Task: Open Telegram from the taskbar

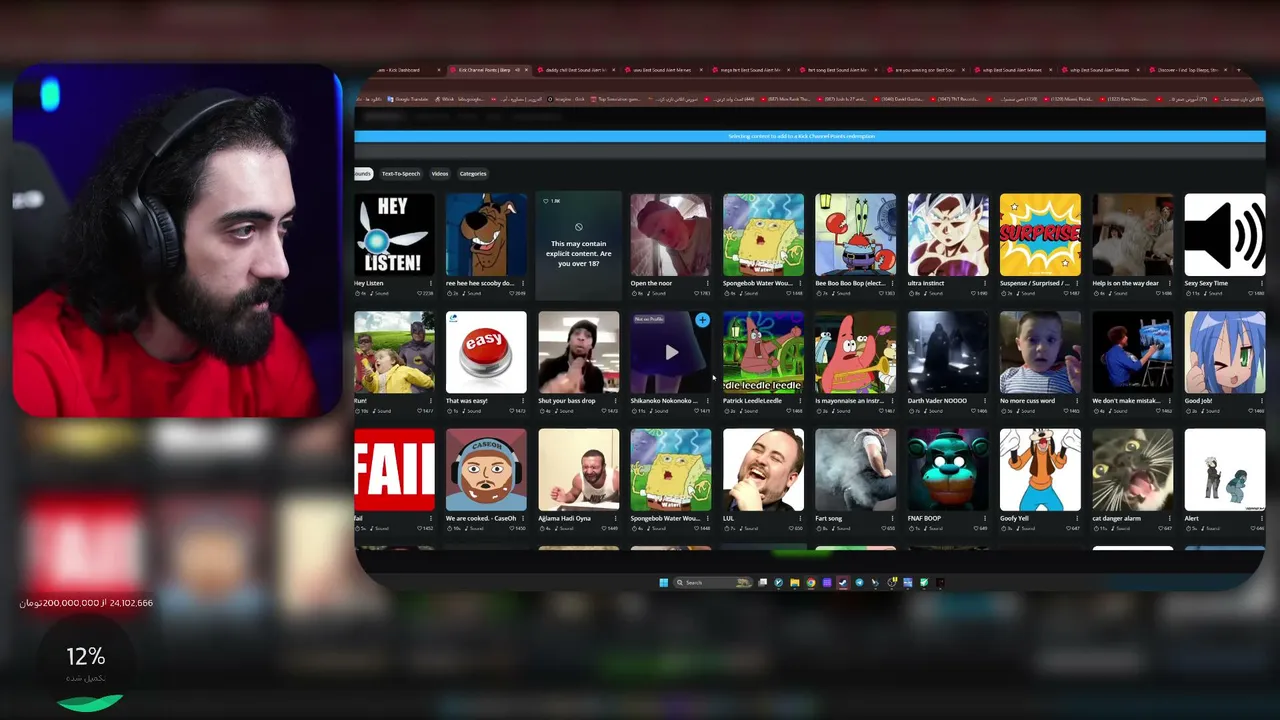Action: [859, 582]
